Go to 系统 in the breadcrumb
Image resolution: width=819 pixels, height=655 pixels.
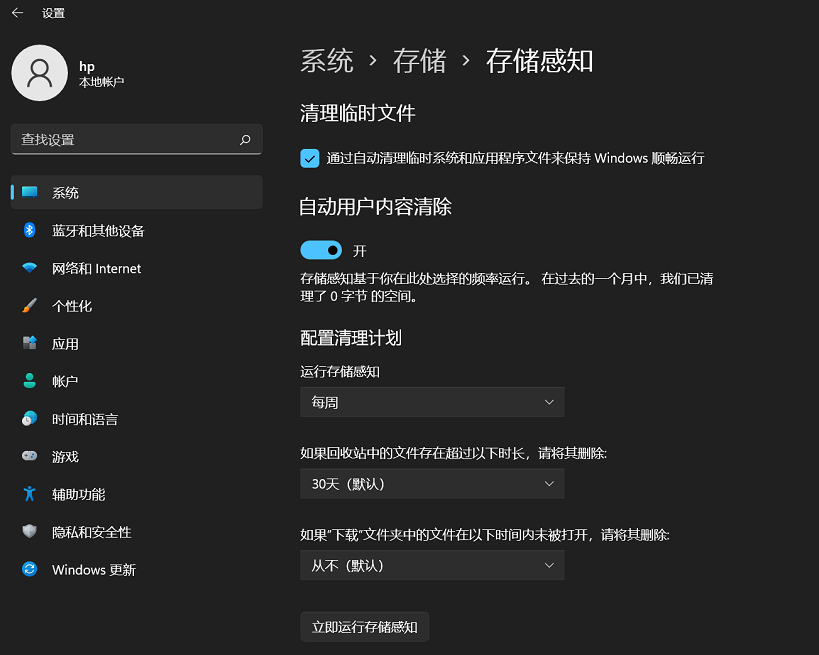click(327, 61)
